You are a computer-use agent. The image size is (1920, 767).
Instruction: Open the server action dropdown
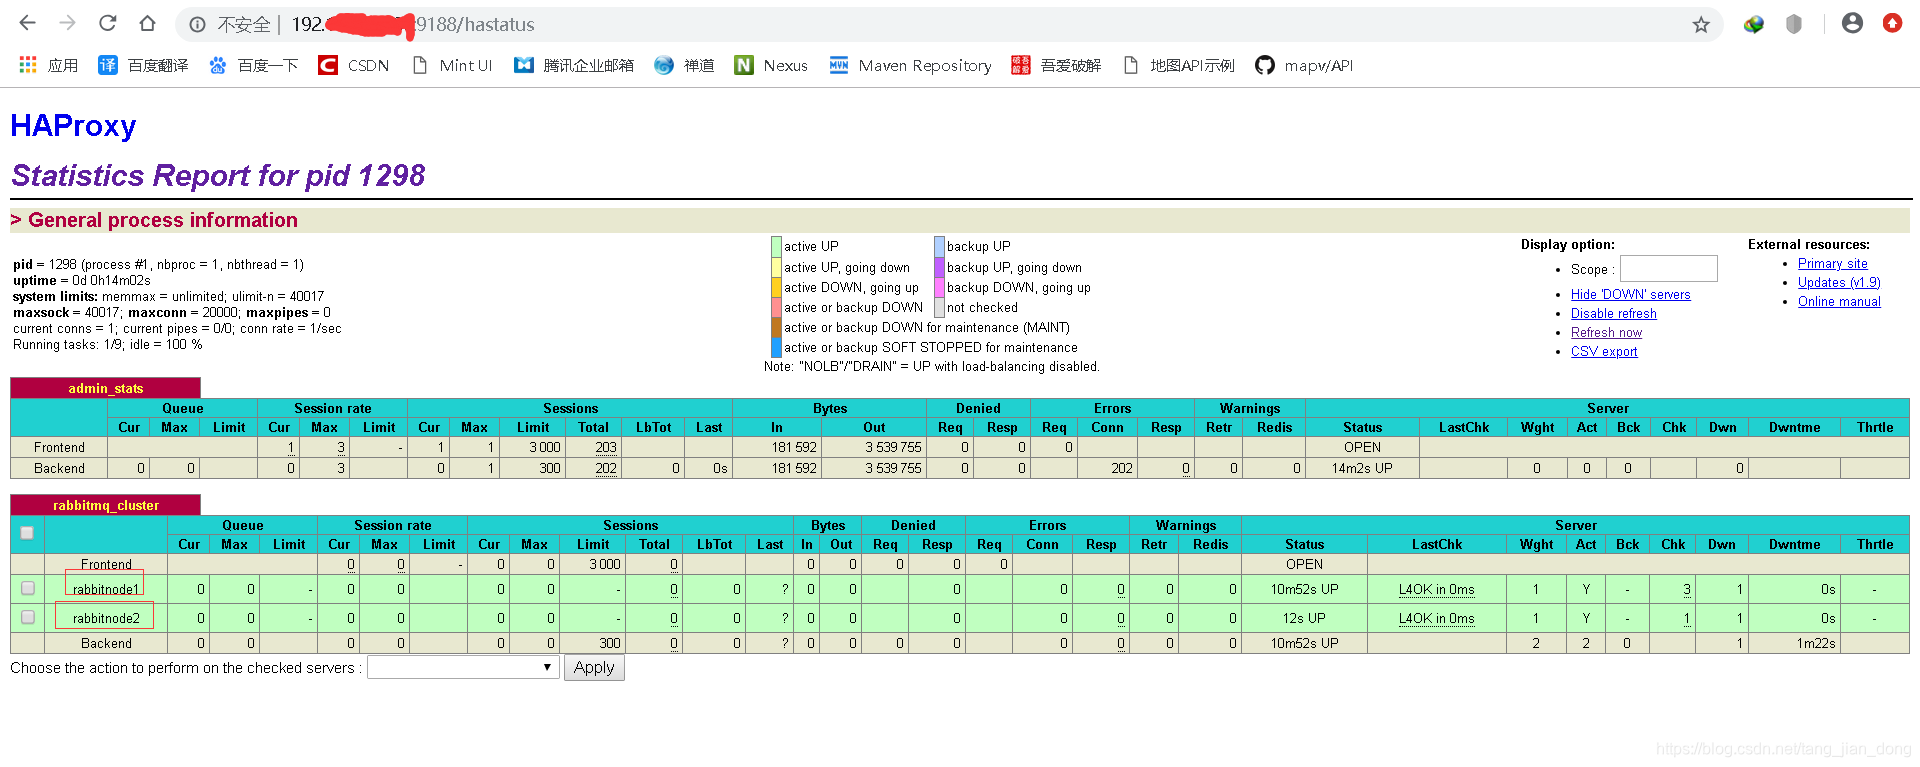click(x=462, y=667)
